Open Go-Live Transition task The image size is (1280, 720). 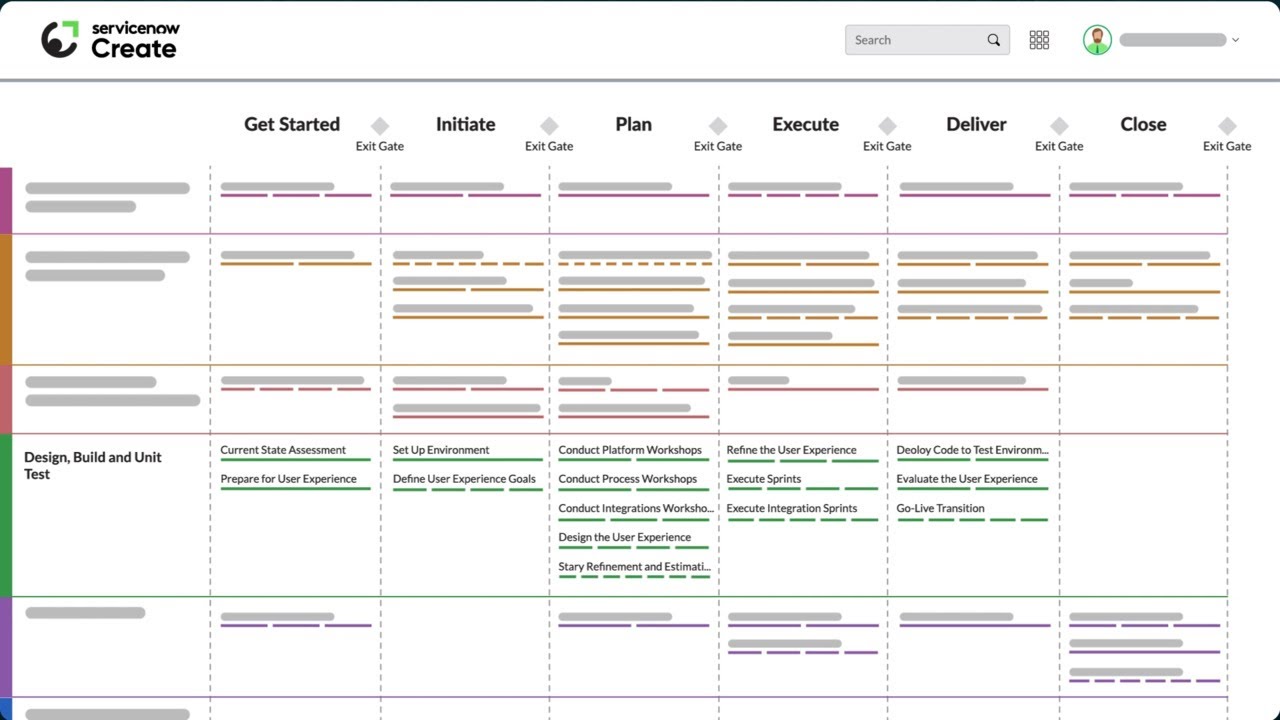pyautogui.click(x=940, y=508)
